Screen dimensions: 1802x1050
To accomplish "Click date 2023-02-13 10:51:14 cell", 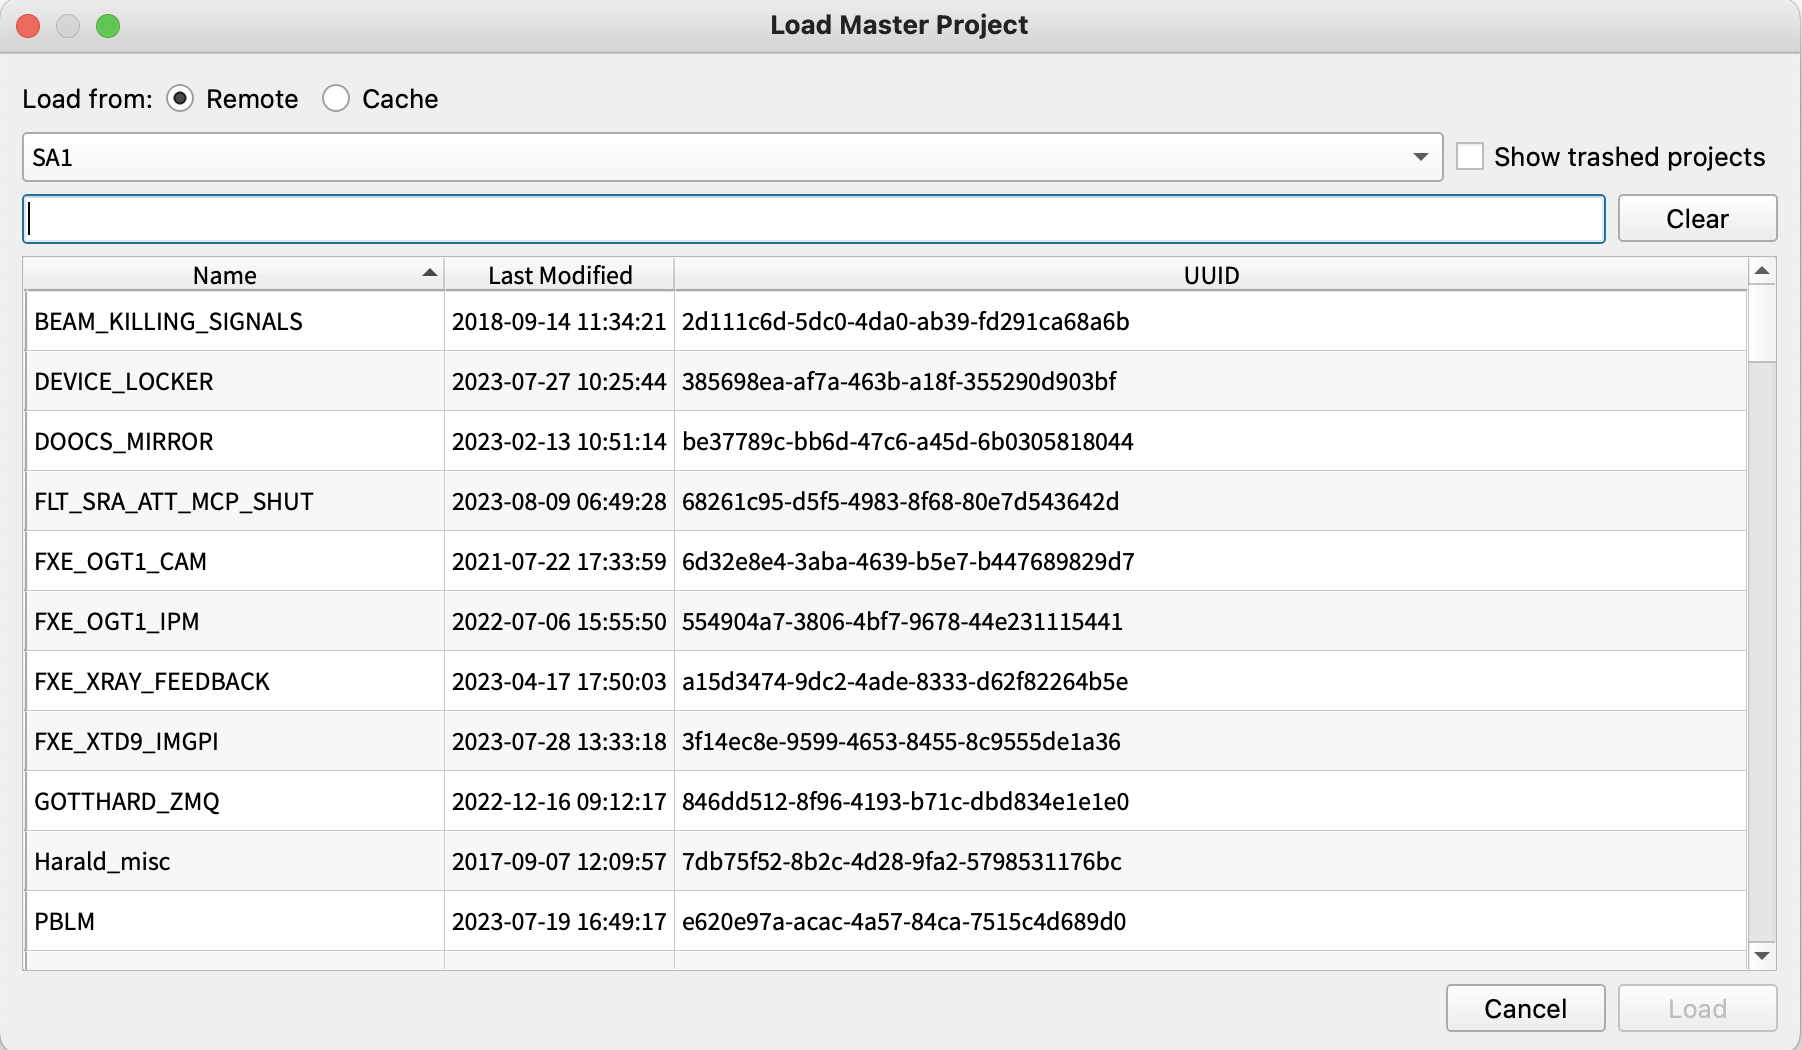I will [x=559, y=441].
